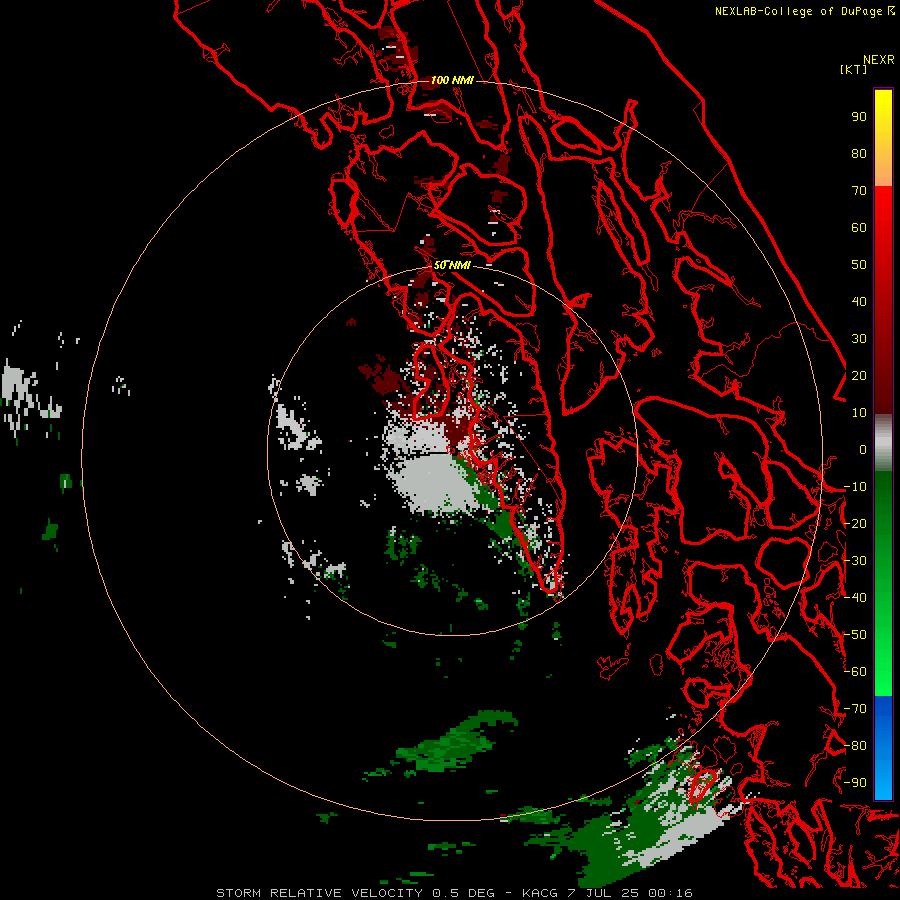This screenshot has height=900, width=900.
Task: Click the 90 value on the velocity scale
Action: click(x=859, y=117)
